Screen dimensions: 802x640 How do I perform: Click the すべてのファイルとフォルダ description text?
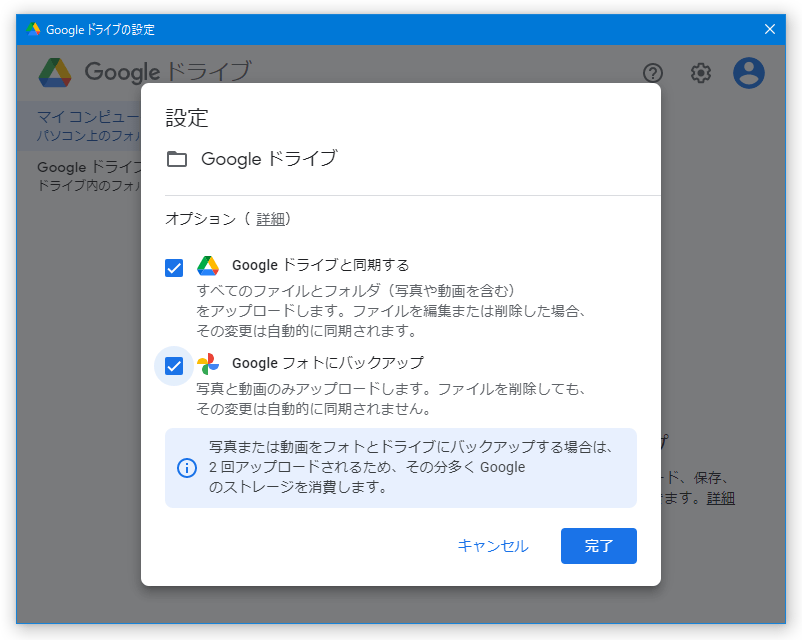[391, 311]
